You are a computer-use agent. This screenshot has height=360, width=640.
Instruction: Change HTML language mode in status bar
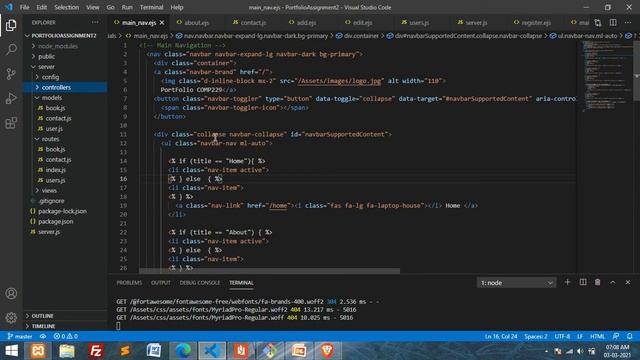(597, 336)
